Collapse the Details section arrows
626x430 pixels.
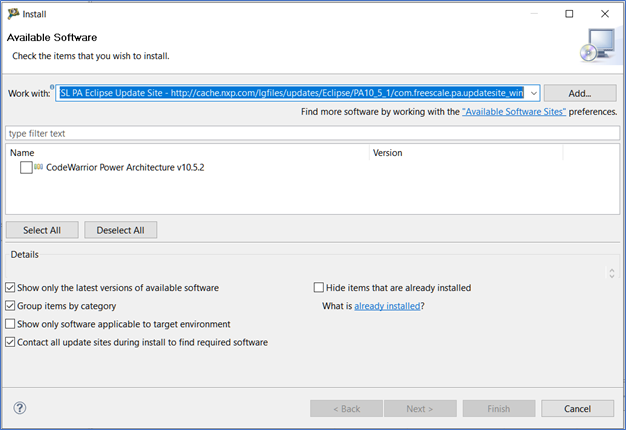[x=611, y=272]
